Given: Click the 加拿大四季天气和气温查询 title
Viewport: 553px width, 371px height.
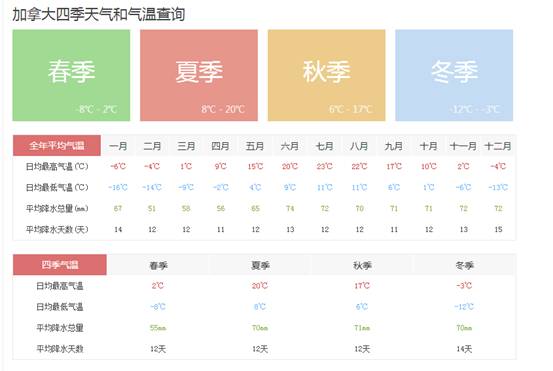Looking at the screenshot, I should coord(99,14).
